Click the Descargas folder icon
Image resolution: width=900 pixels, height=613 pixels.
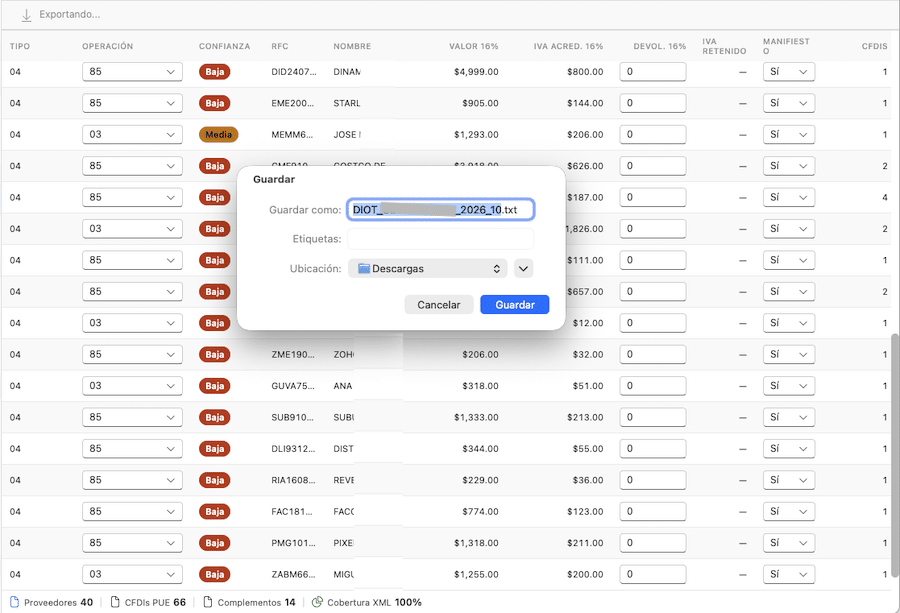[364, 269]
